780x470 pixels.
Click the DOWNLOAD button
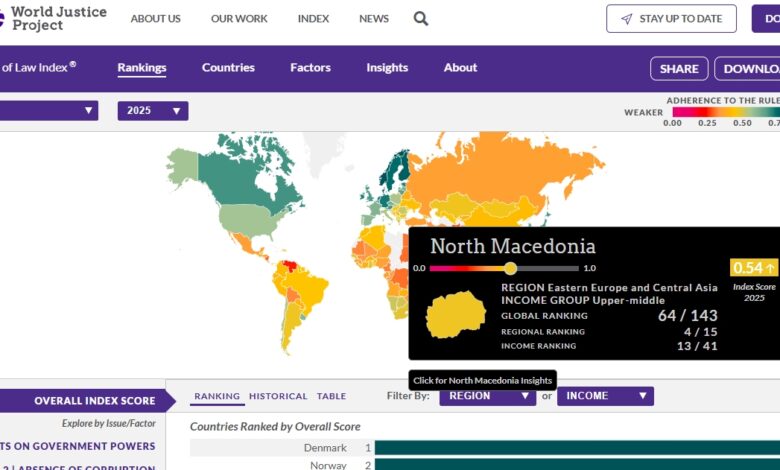click(x=747, y=69)
